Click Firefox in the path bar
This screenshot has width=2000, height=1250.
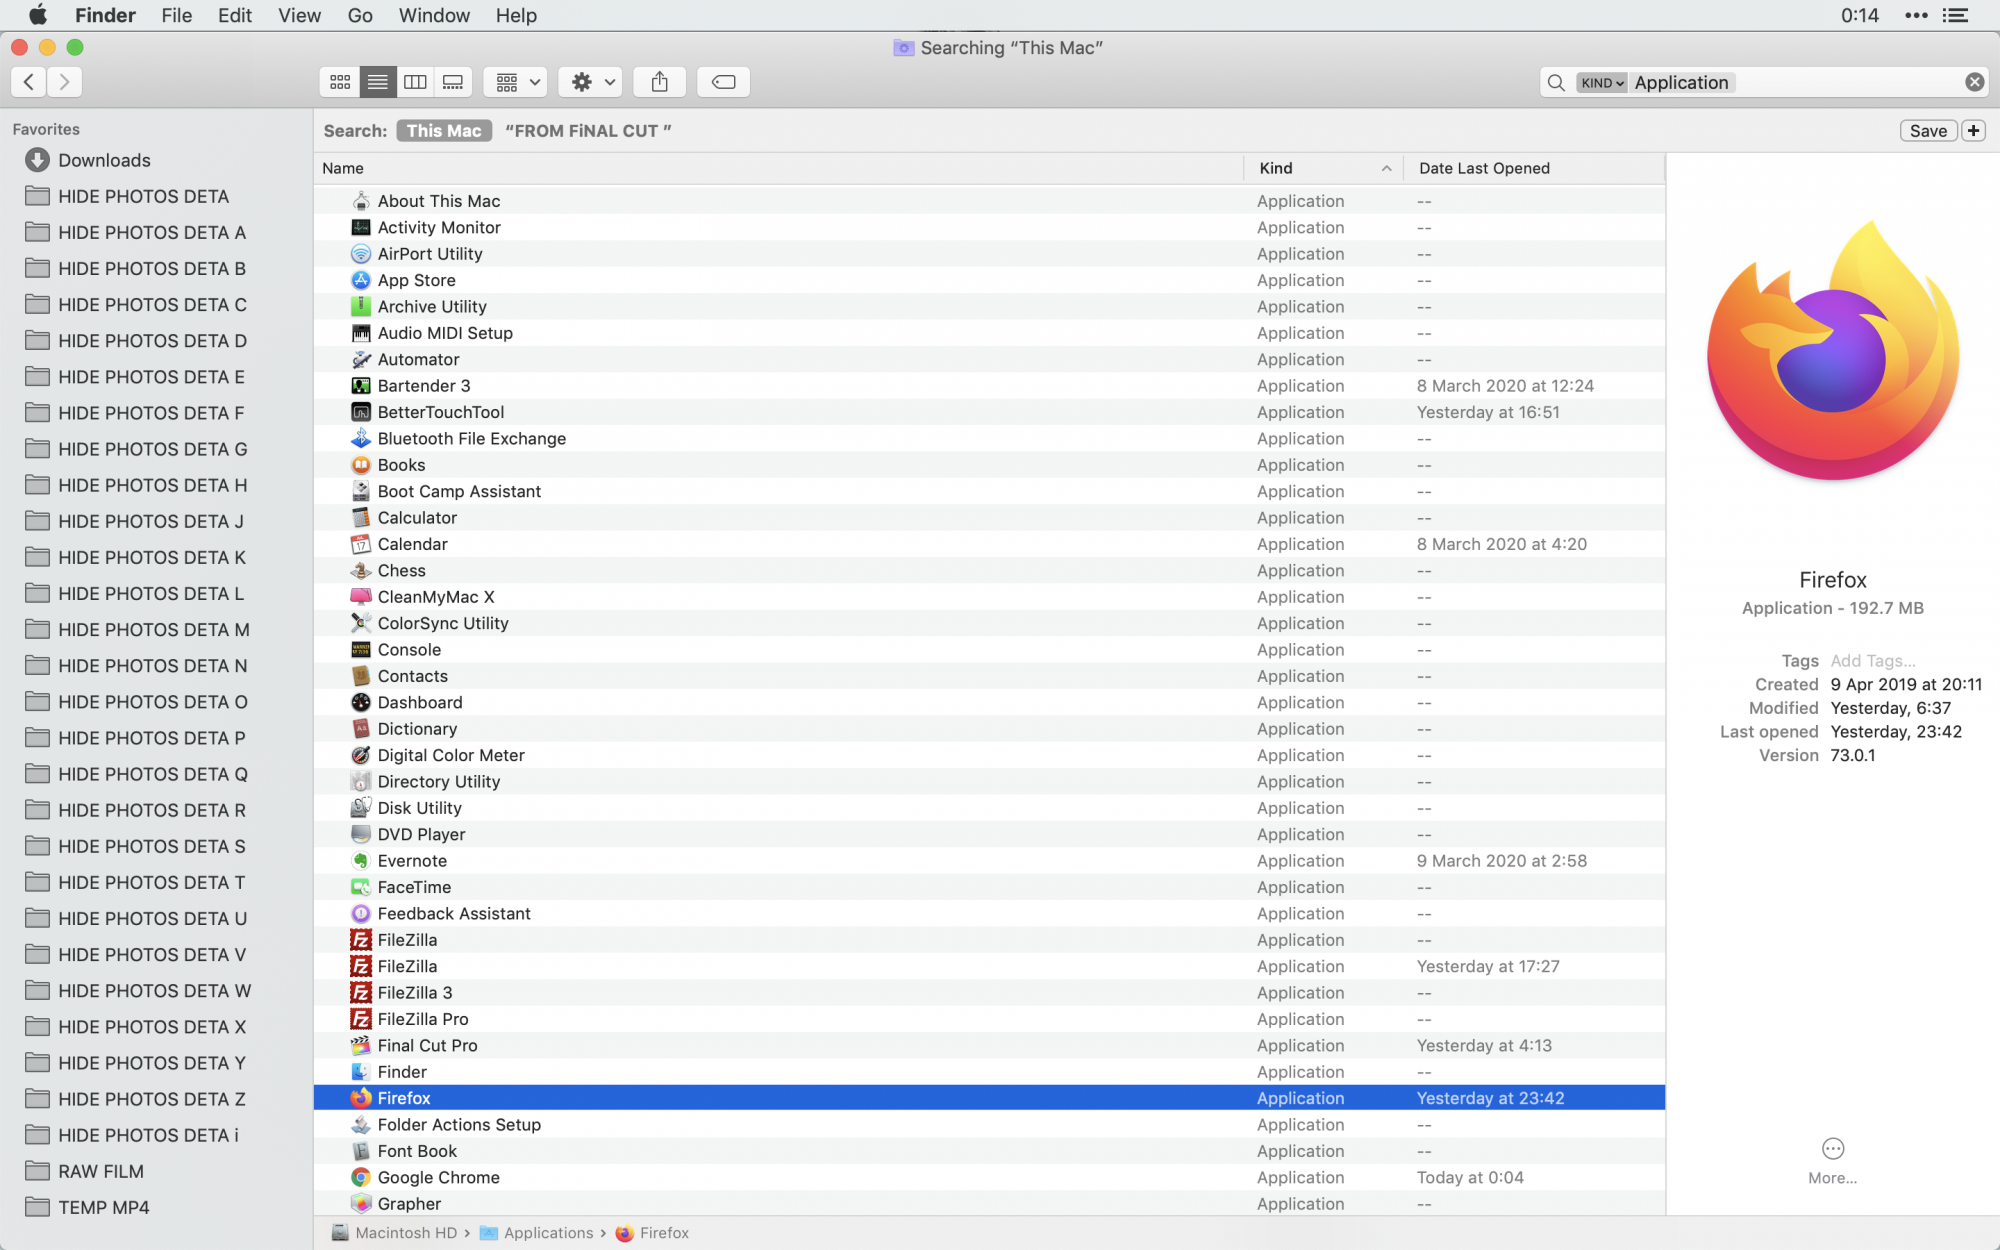click(652, 1233)
